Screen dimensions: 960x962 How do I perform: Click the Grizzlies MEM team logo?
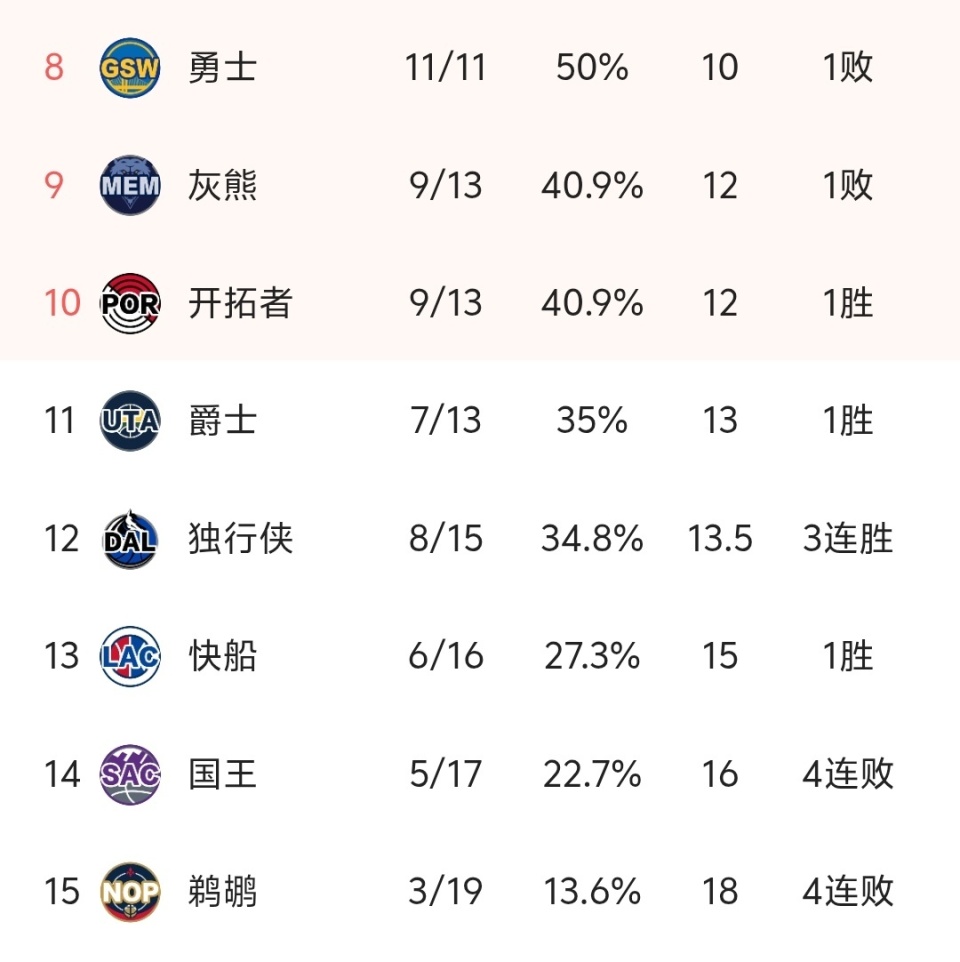tap(130, 186)
